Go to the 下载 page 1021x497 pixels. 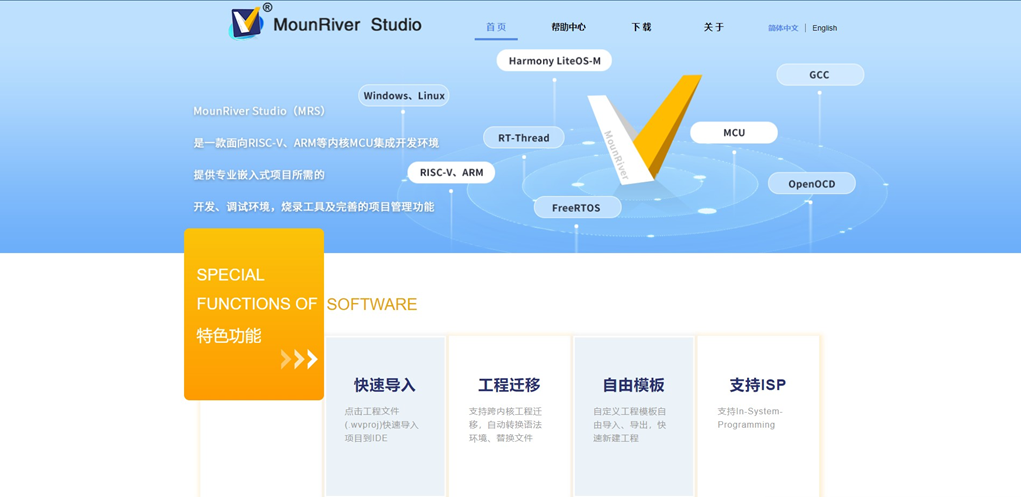coord(641,27)
